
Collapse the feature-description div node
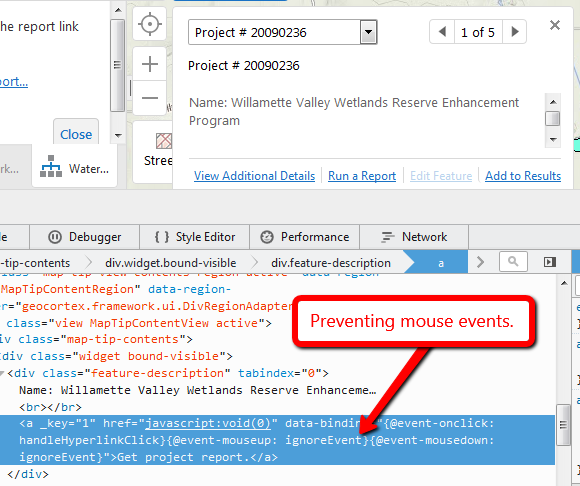click(x=2, y=373)
